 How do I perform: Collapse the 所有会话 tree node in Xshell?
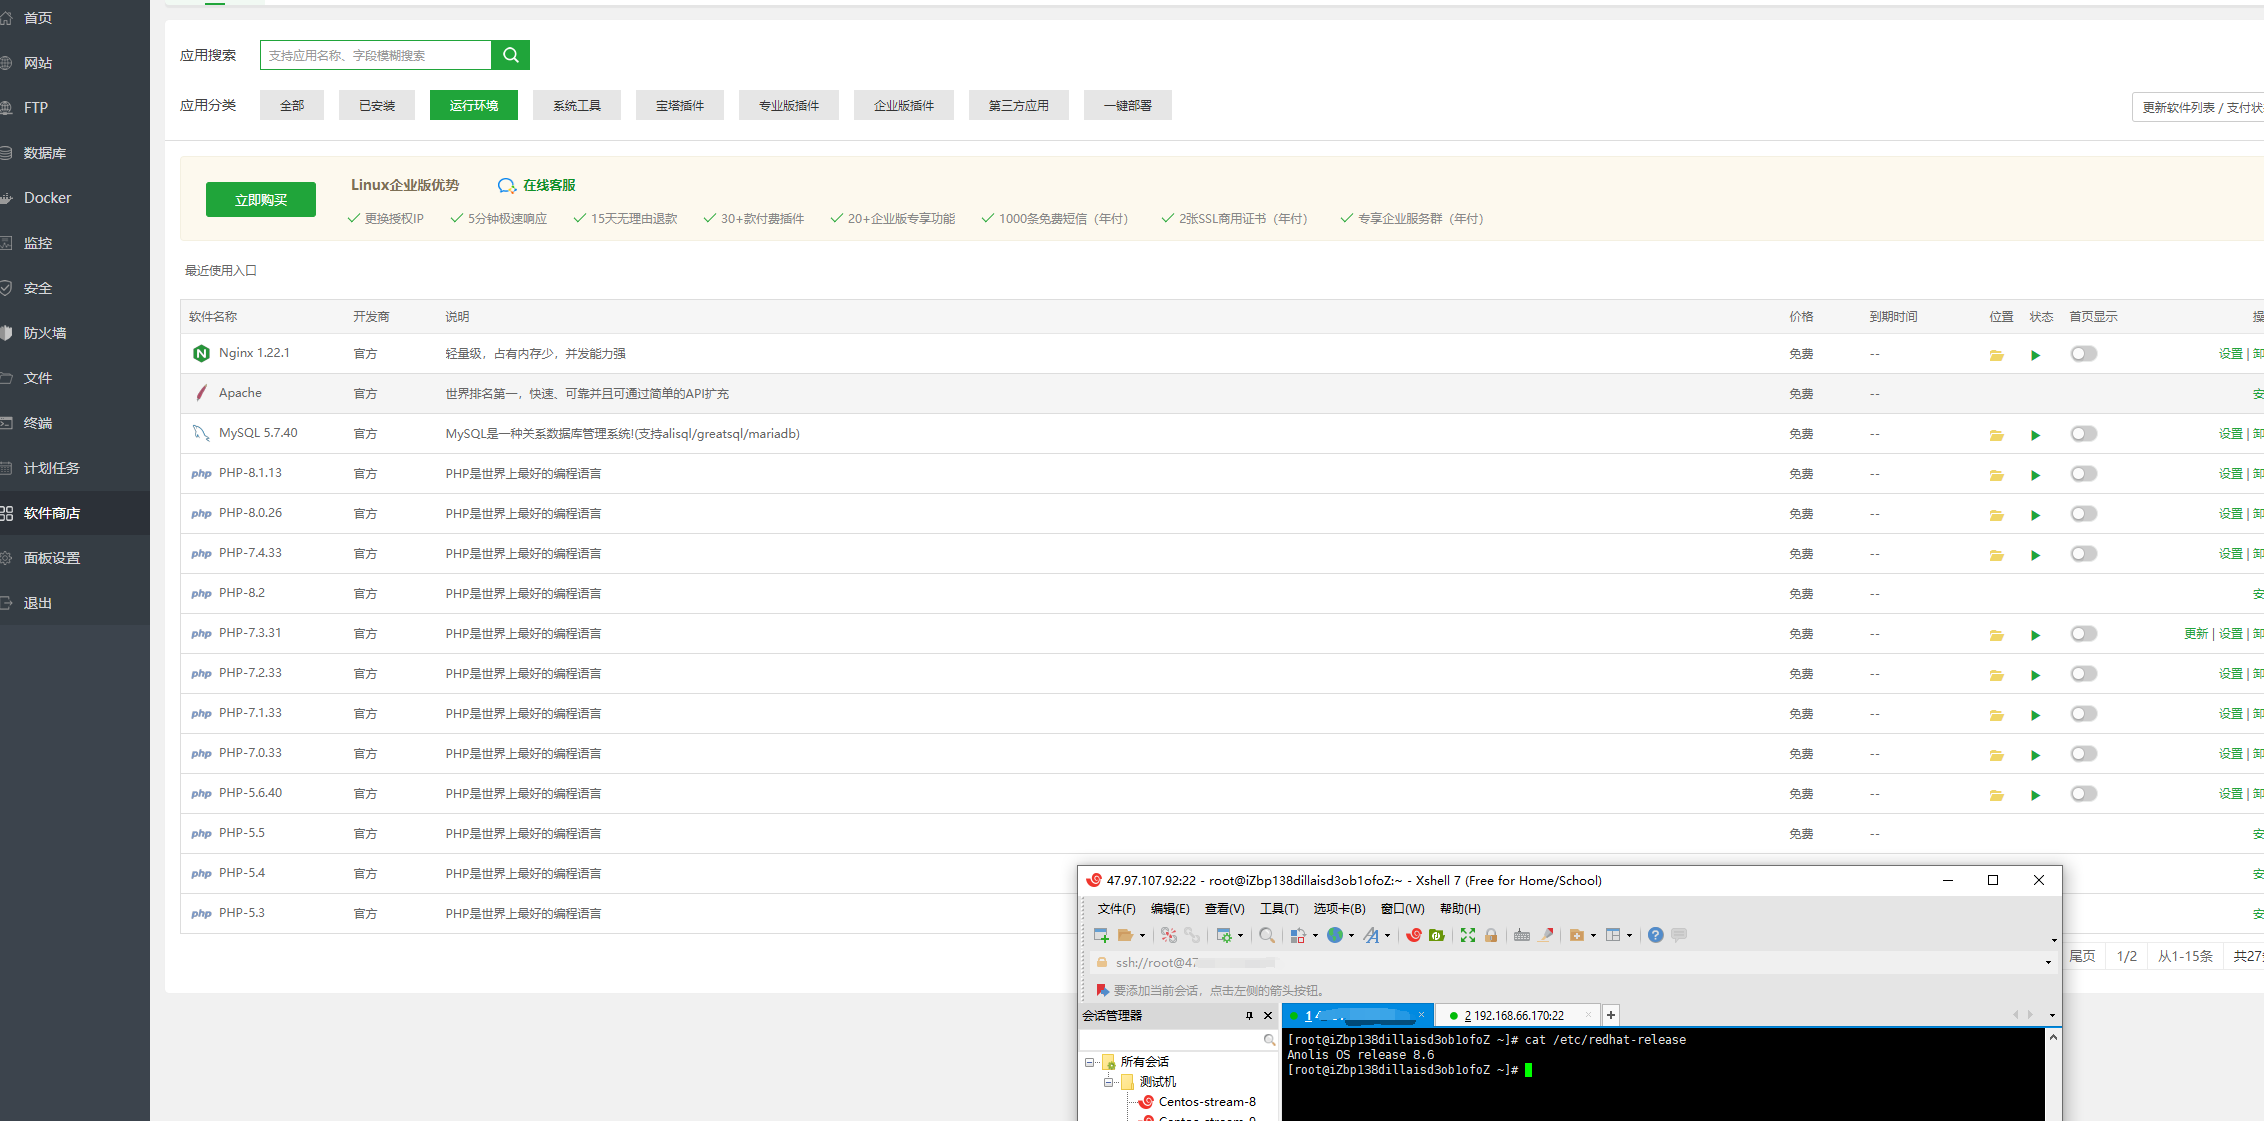[x=1090, y=1062]
